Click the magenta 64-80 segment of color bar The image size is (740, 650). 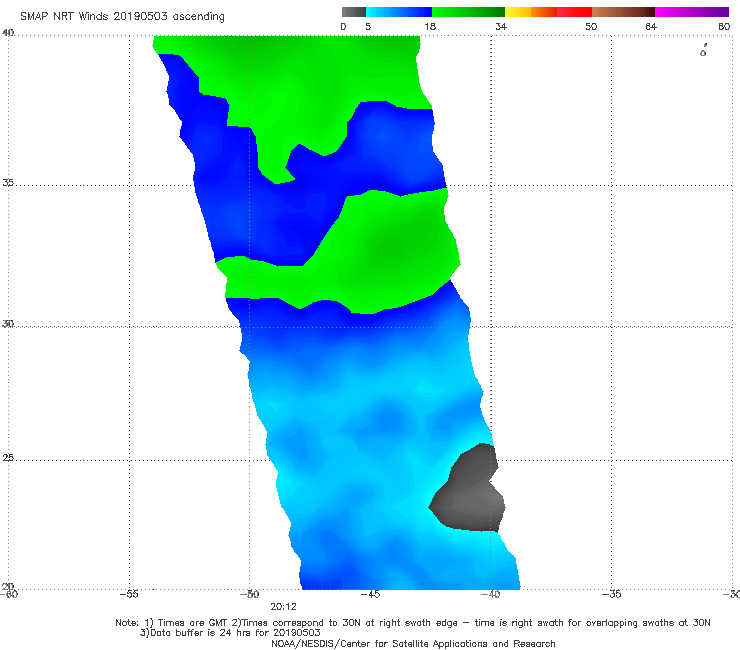[692, 12]
